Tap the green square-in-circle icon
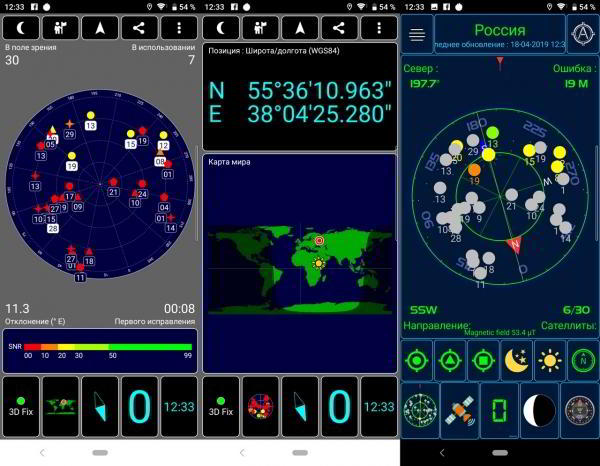The image size is (600, 466). pyautogui.click(x=484, y=360)
